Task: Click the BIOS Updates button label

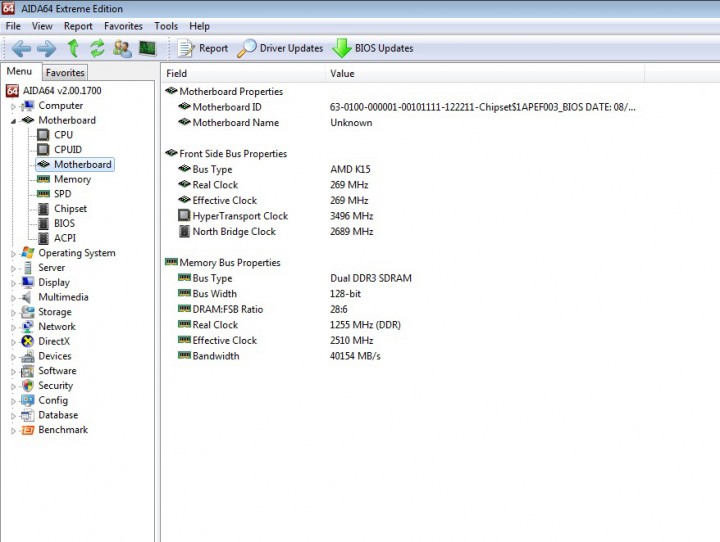Action: (x=384, y=48)
